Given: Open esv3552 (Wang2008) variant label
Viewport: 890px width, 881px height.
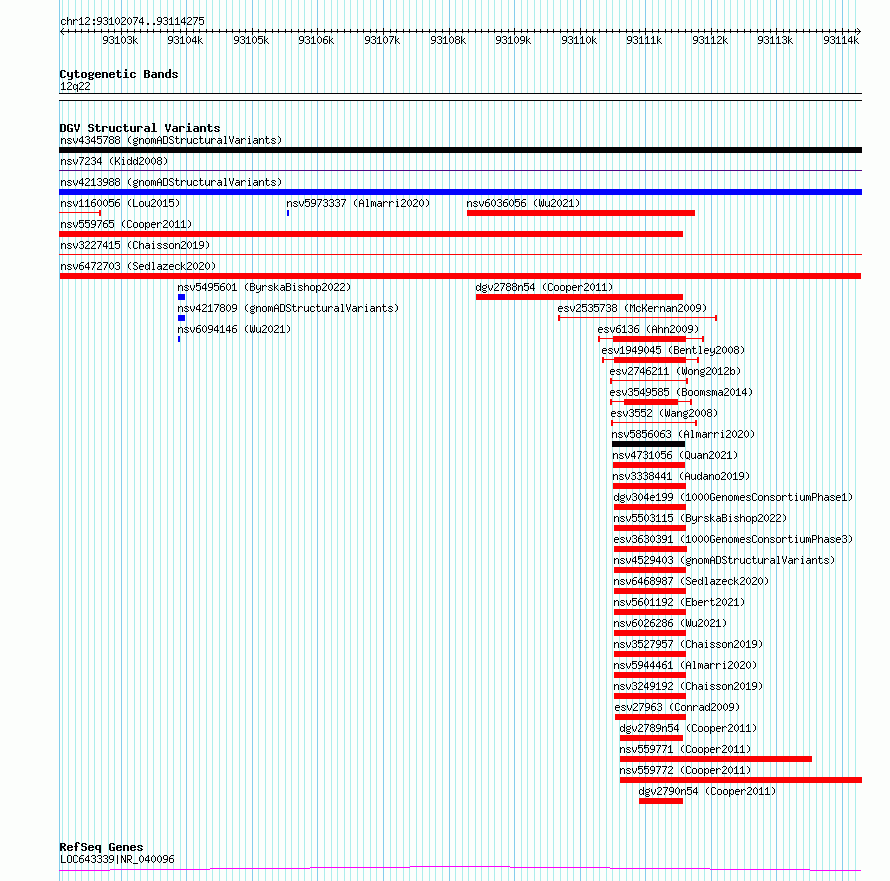Looking at the screenshot, I should click(664, 413).
